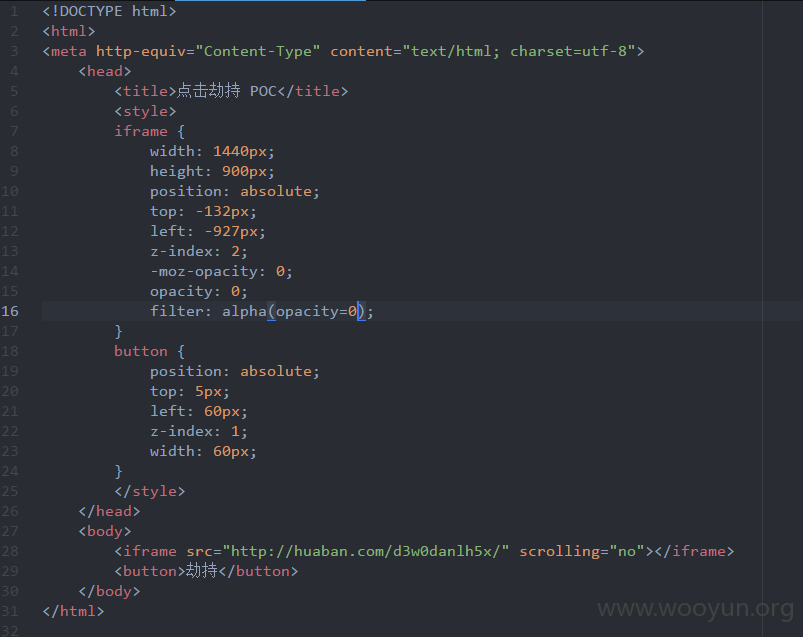Click the iframe CSS selector
The image size is (803, 637).
(141, 131)
